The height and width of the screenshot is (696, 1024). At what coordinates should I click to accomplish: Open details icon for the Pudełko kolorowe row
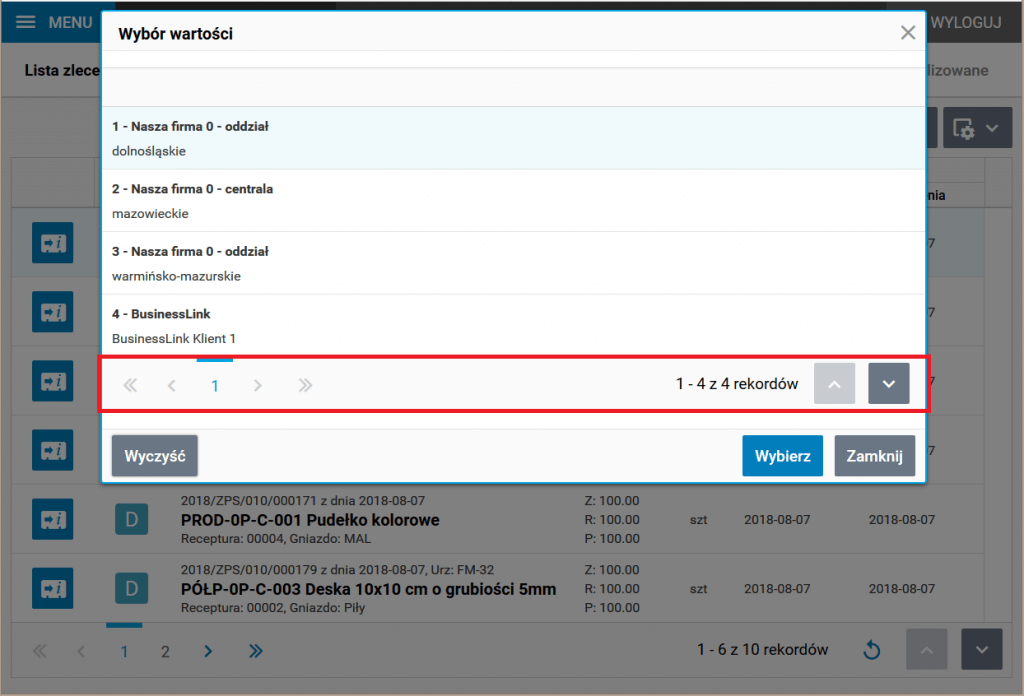click(53, 520)
